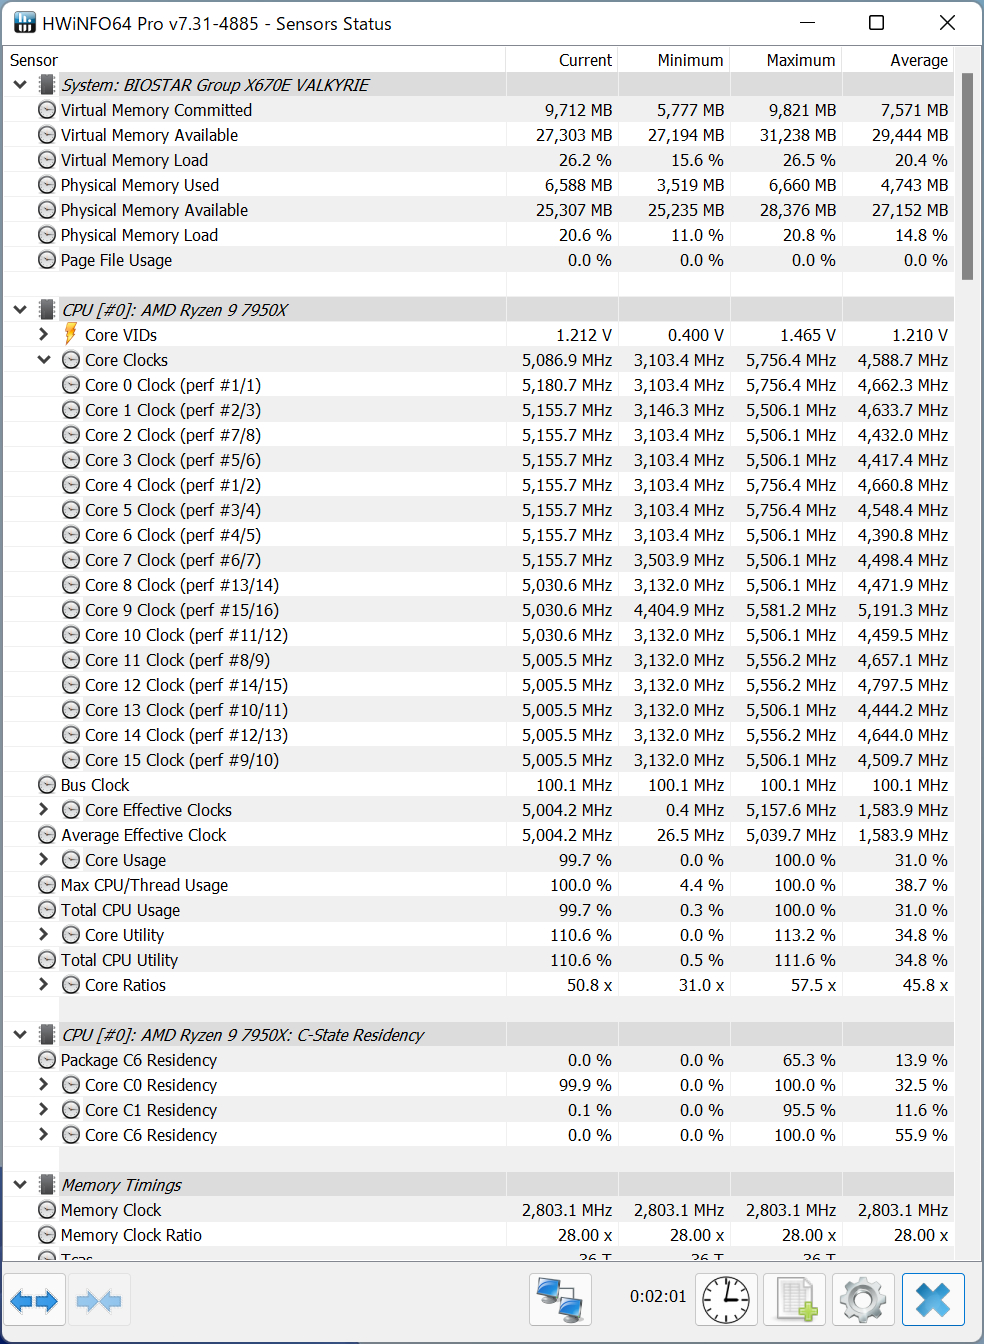The image size is (984, 1344).
Task: Click the log file start icon
Action: tap(795, 1300)
